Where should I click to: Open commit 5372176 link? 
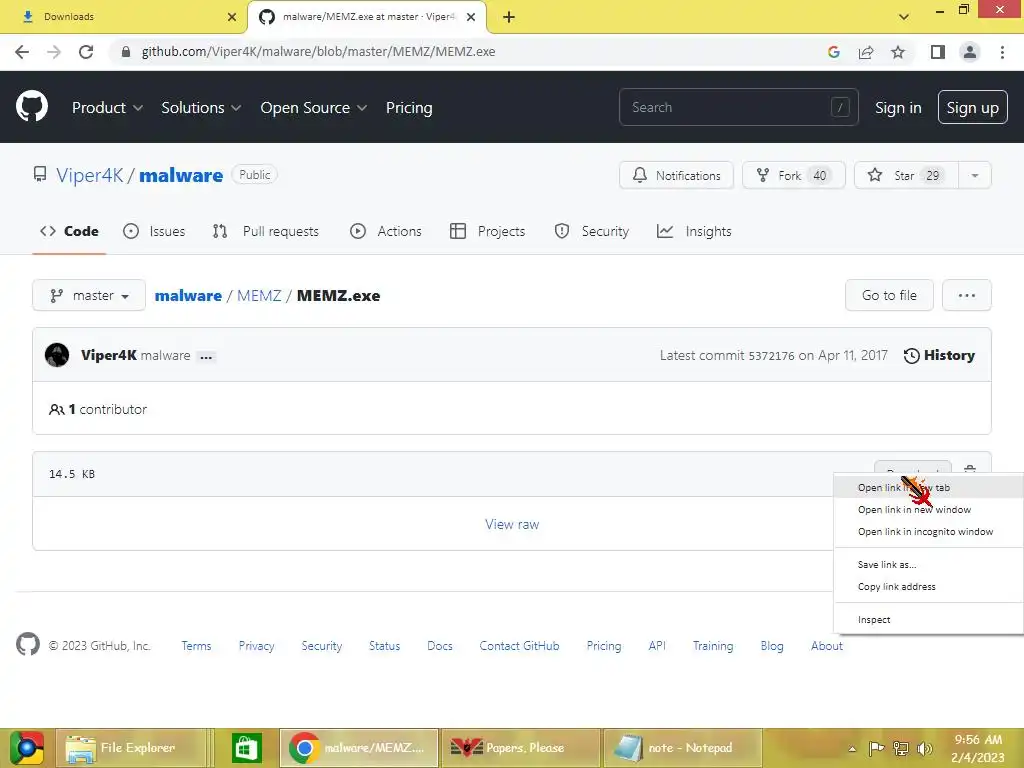771,356
